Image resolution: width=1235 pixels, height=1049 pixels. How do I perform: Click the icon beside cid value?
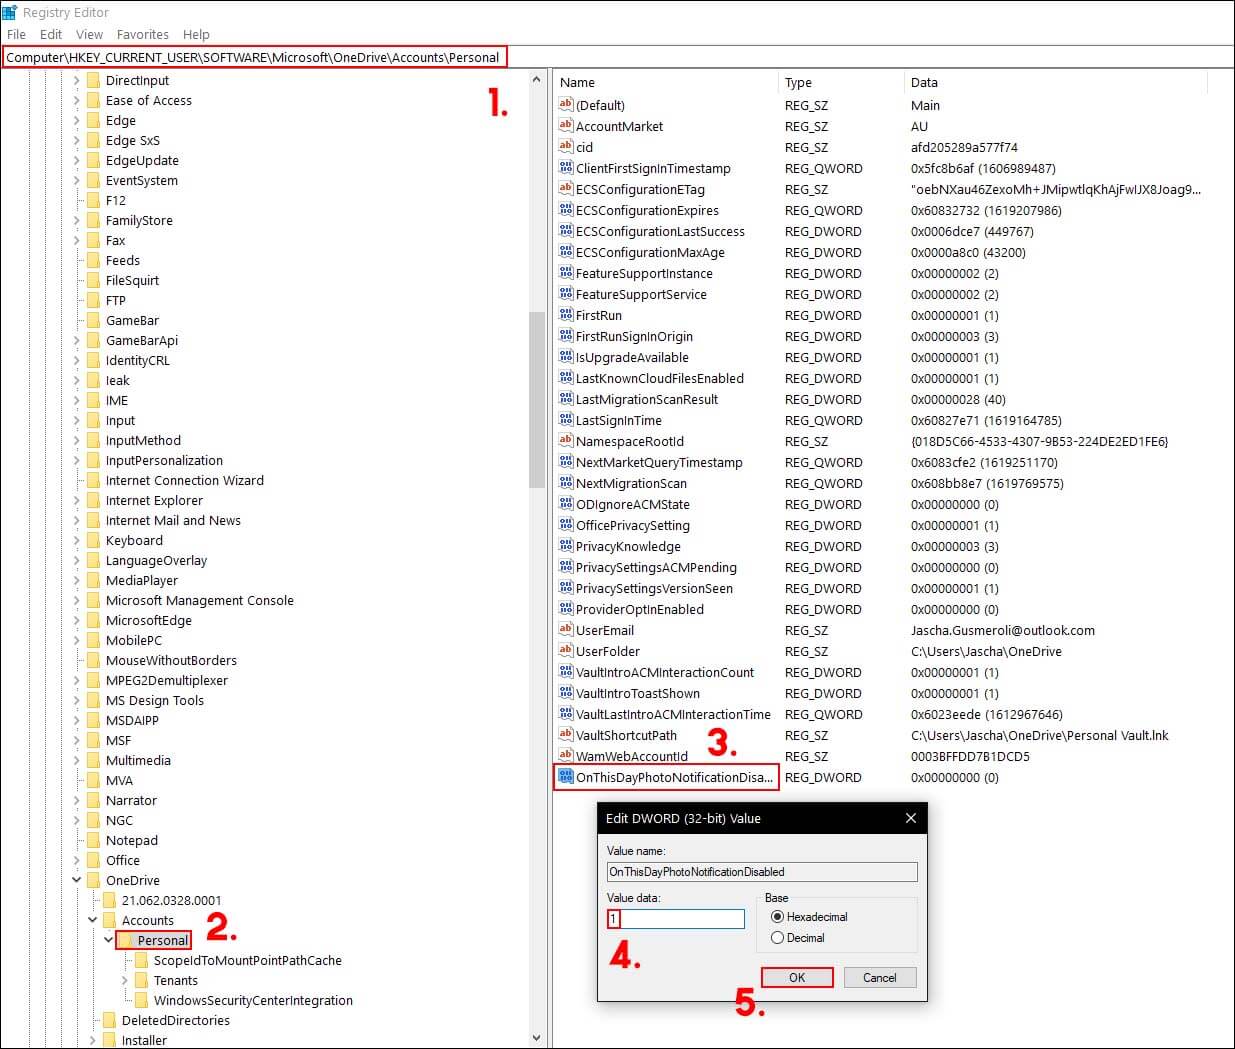tap(566, 147)
